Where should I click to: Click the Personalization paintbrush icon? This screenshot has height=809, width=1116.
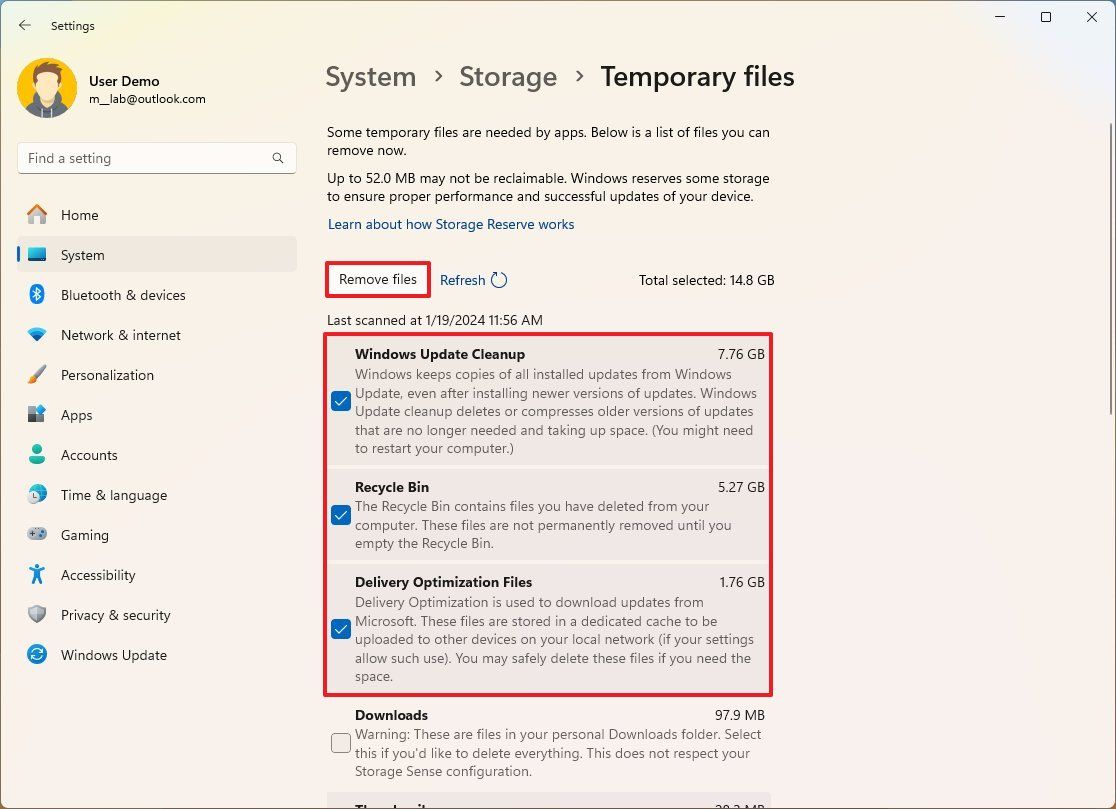tap(37, 375)
